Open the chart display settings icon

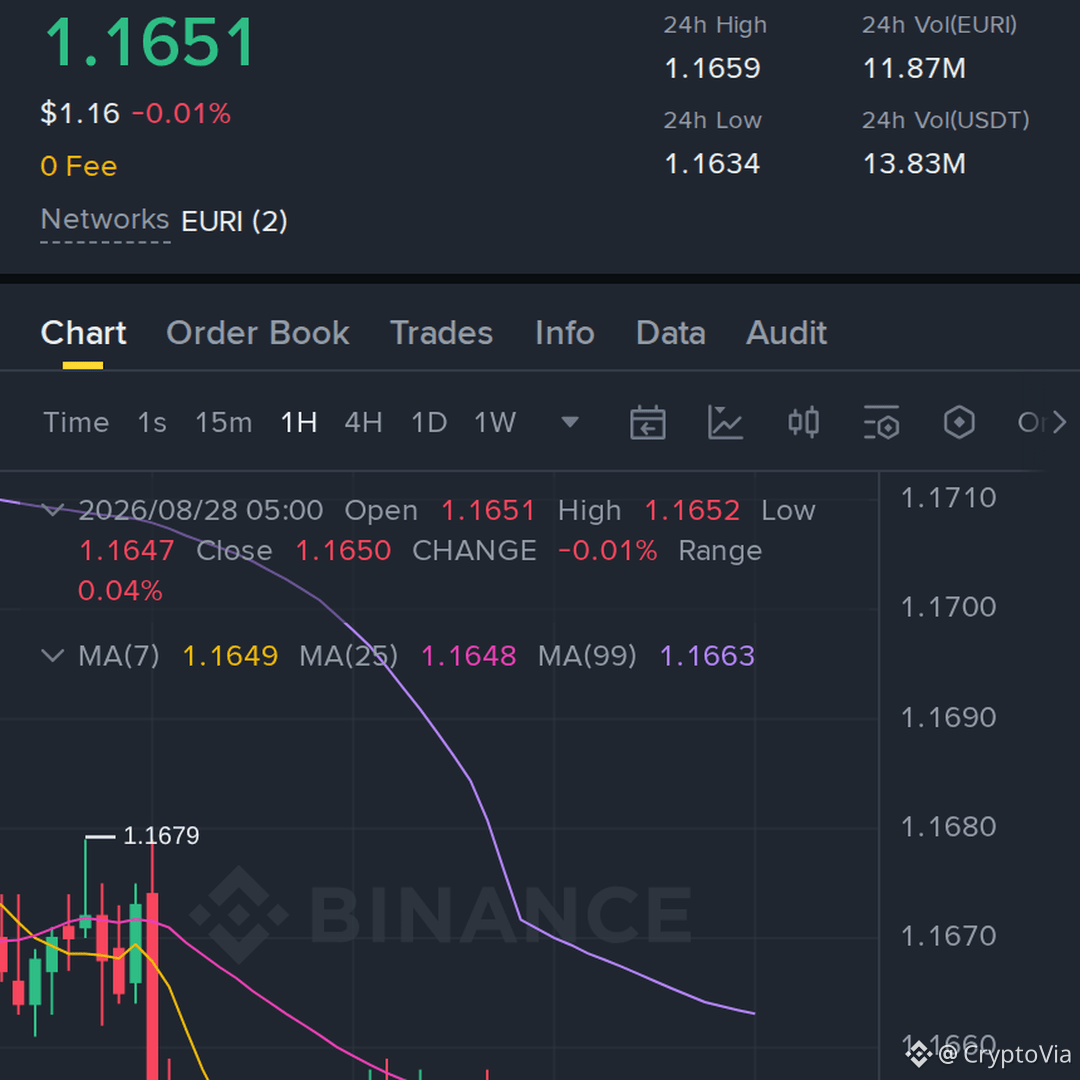881,422
